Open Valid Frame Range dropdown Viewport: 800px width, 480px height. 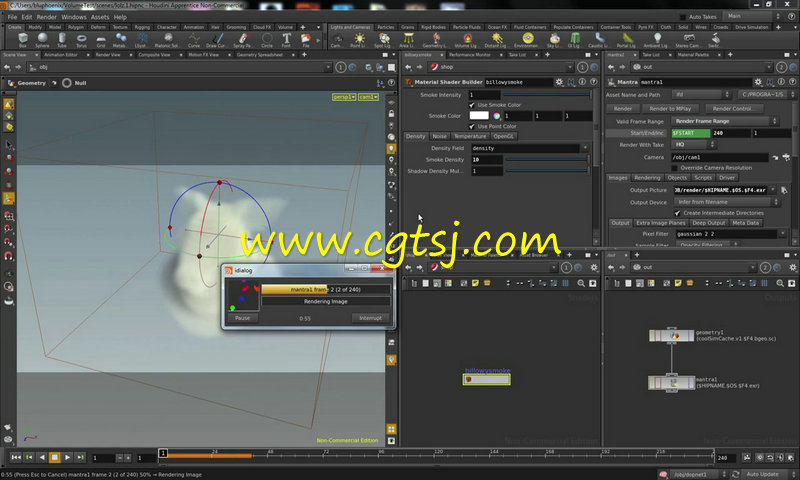point(725,121)
